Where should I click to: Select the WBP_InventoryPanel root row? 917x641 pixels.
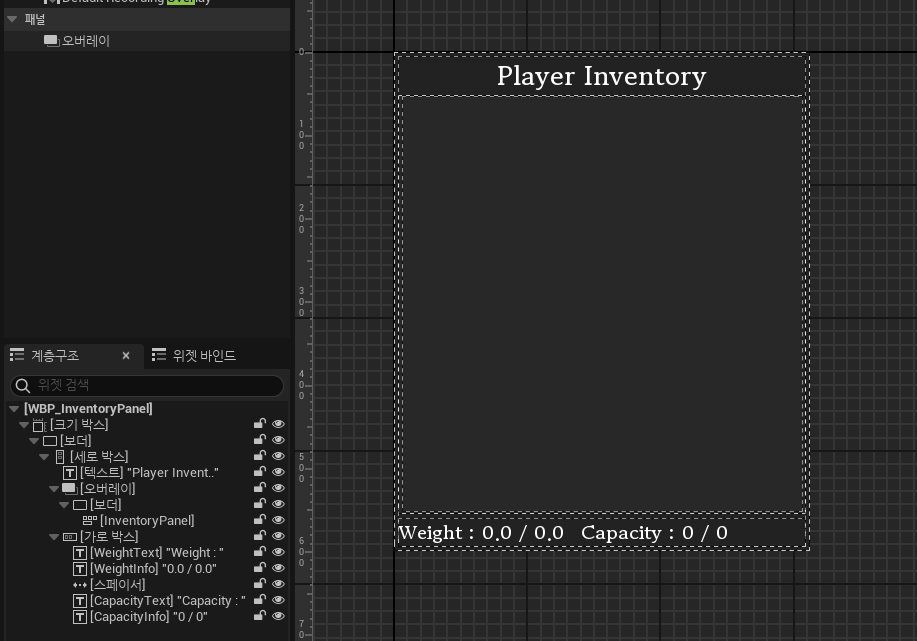[x=147, y=409]
